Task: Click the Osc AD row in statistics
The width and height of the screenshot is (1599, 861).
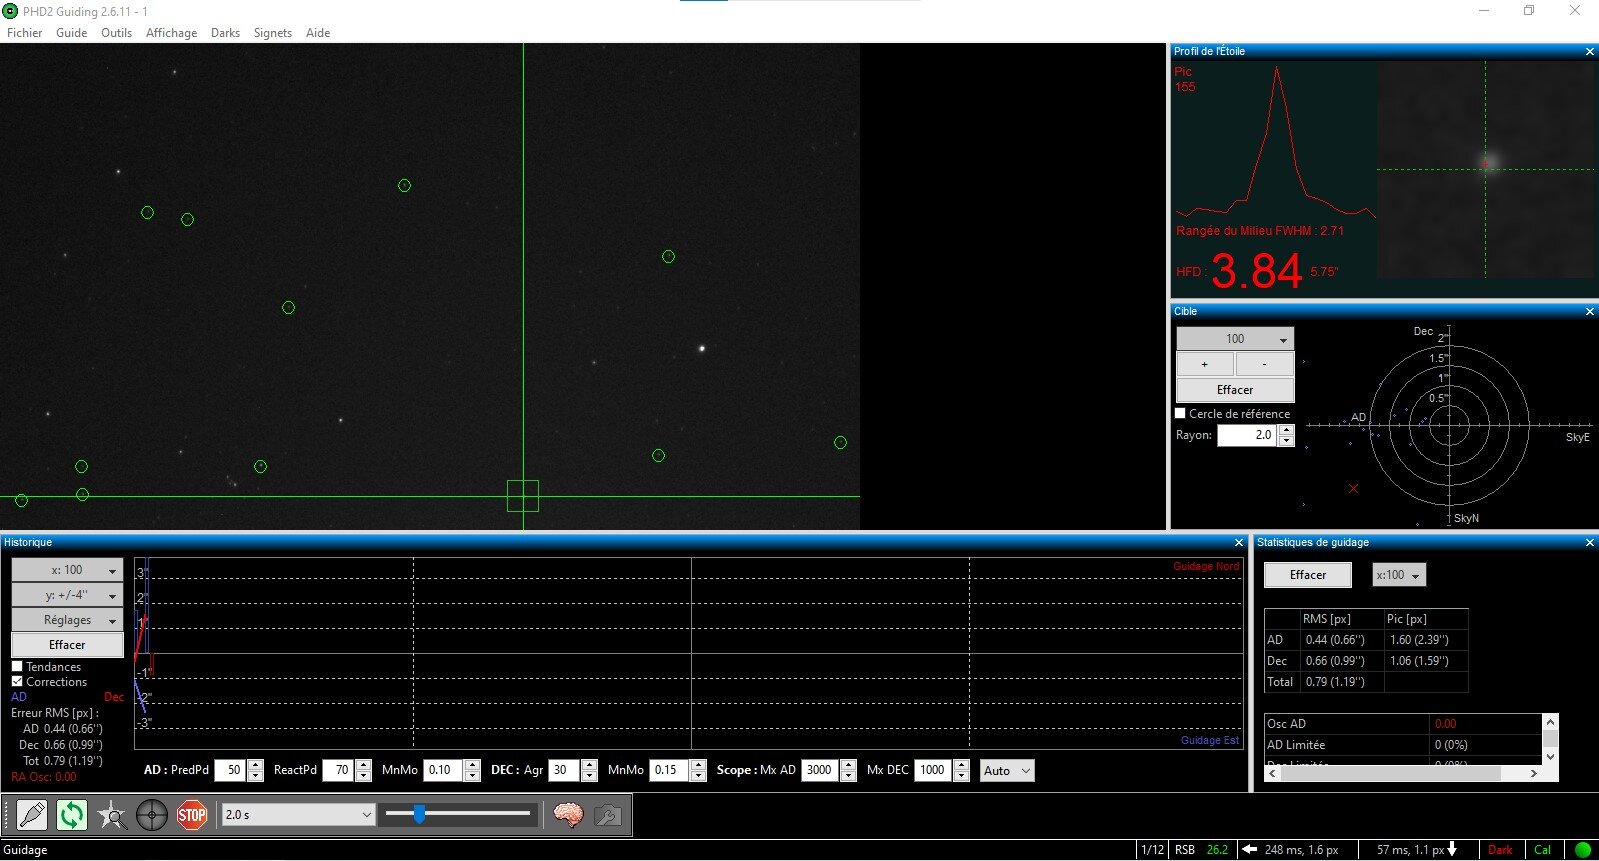Action: pos(1404,724)
